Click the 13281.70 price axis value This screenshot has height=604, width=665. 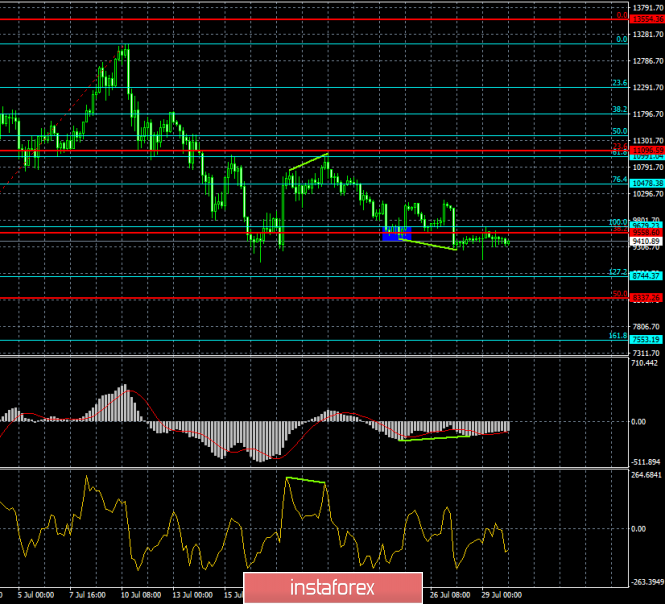(648, 34)
